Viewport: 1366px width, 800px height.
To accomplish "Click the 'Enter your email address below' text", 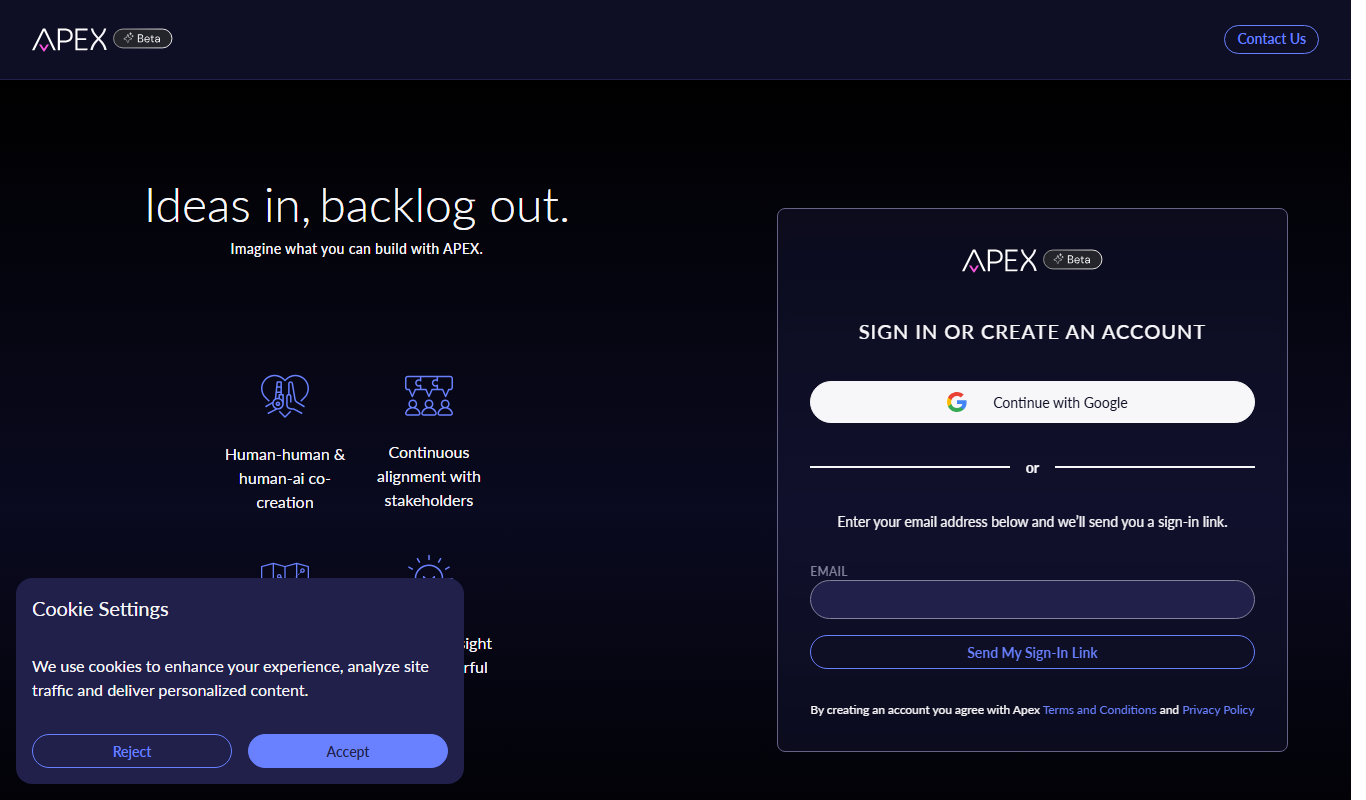I will pyautogui.click(x=1032, y=522).
